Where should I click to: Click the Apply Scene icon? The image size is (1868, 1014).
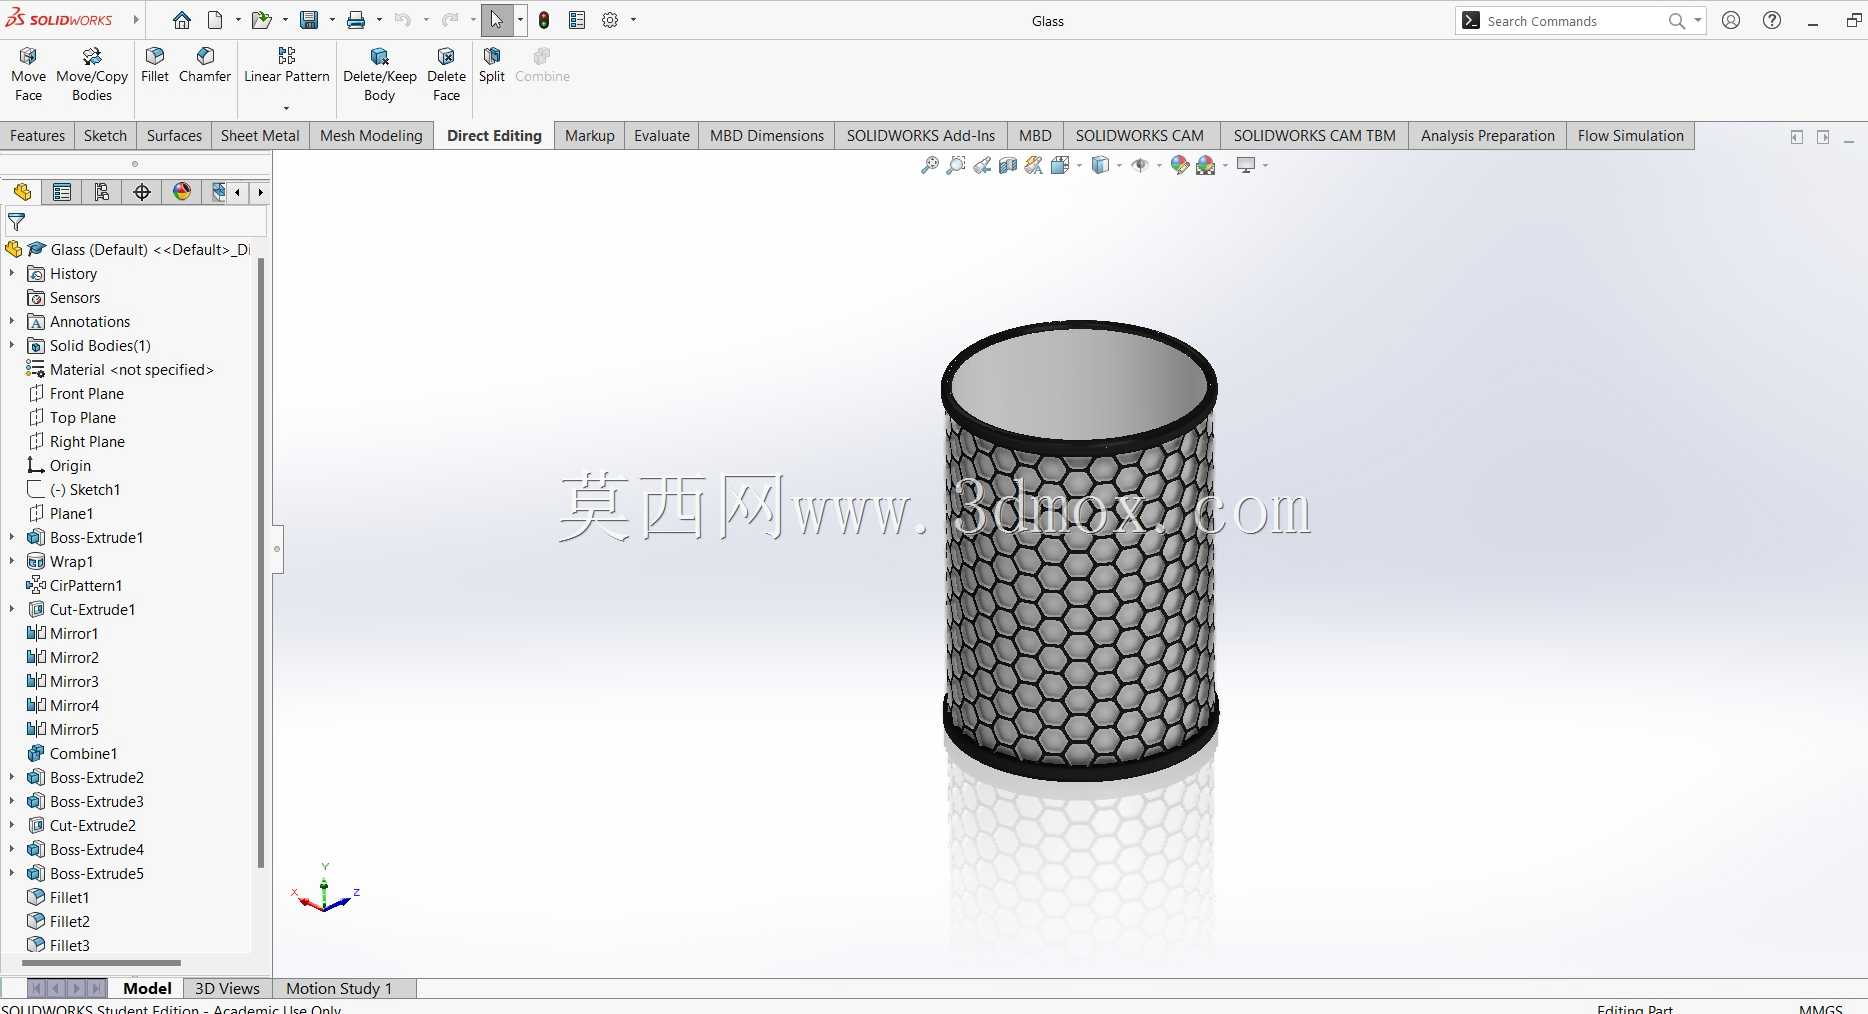click(1206, 165)
